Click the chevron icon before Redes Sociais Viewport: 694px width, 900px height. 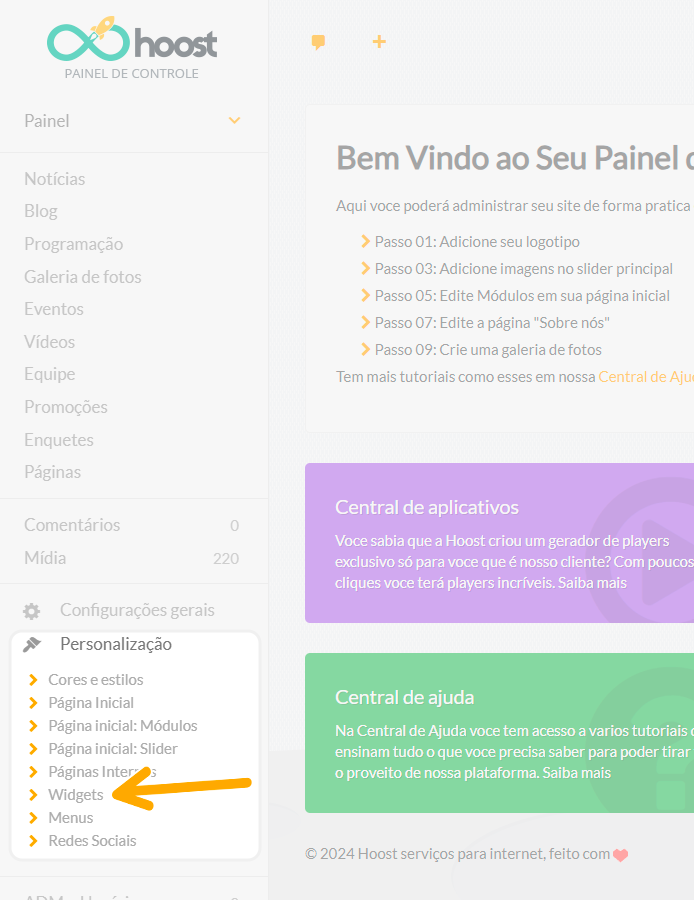tap(33, 841)
